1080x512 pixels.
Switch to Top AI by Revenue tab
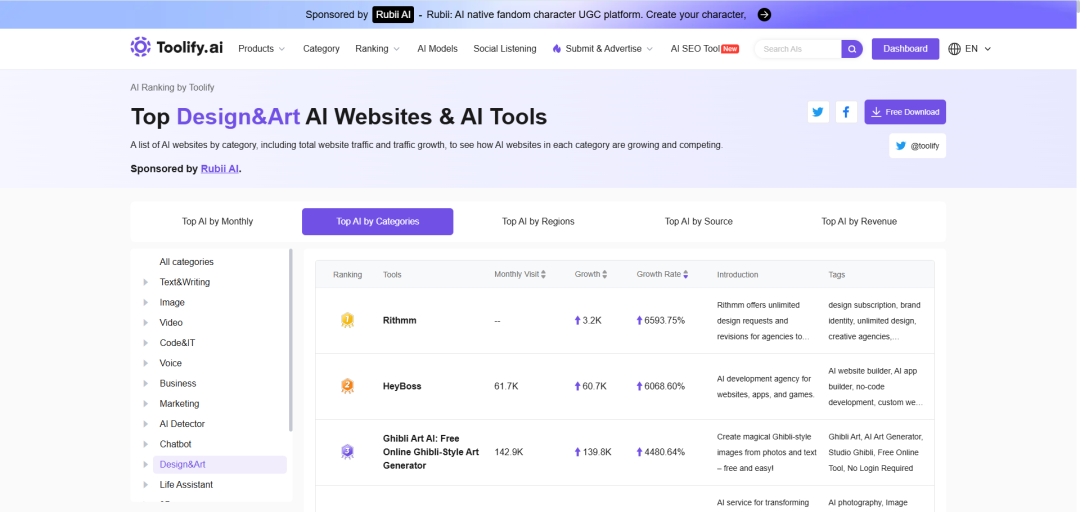(x=859, y=222)
